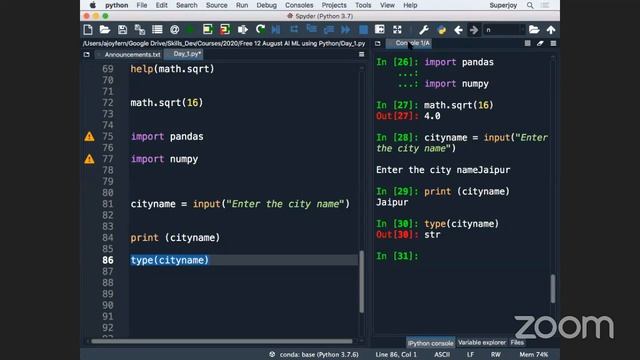The width and height of the screenshot is (640, 360).
Task: Switch to Announcements.txt tab
Action: pyautogui.click(x=132, y=54)
